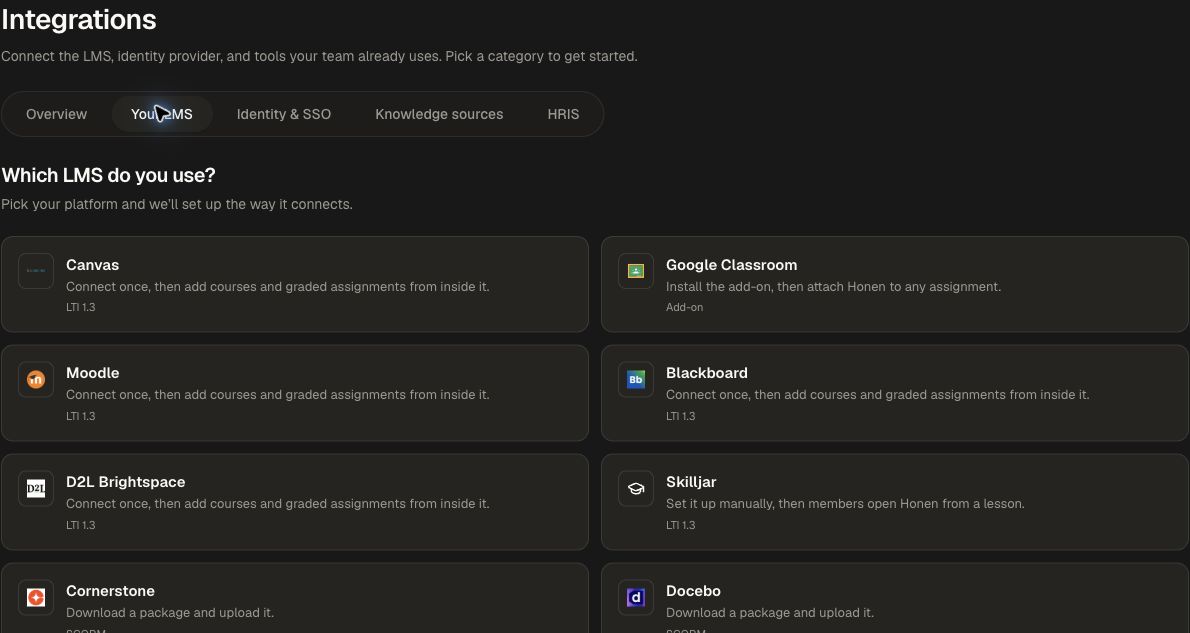This screenshot has height=633, width=1190.
Task: Click 'Install the add-on' description text
Action: coord(833,287)
